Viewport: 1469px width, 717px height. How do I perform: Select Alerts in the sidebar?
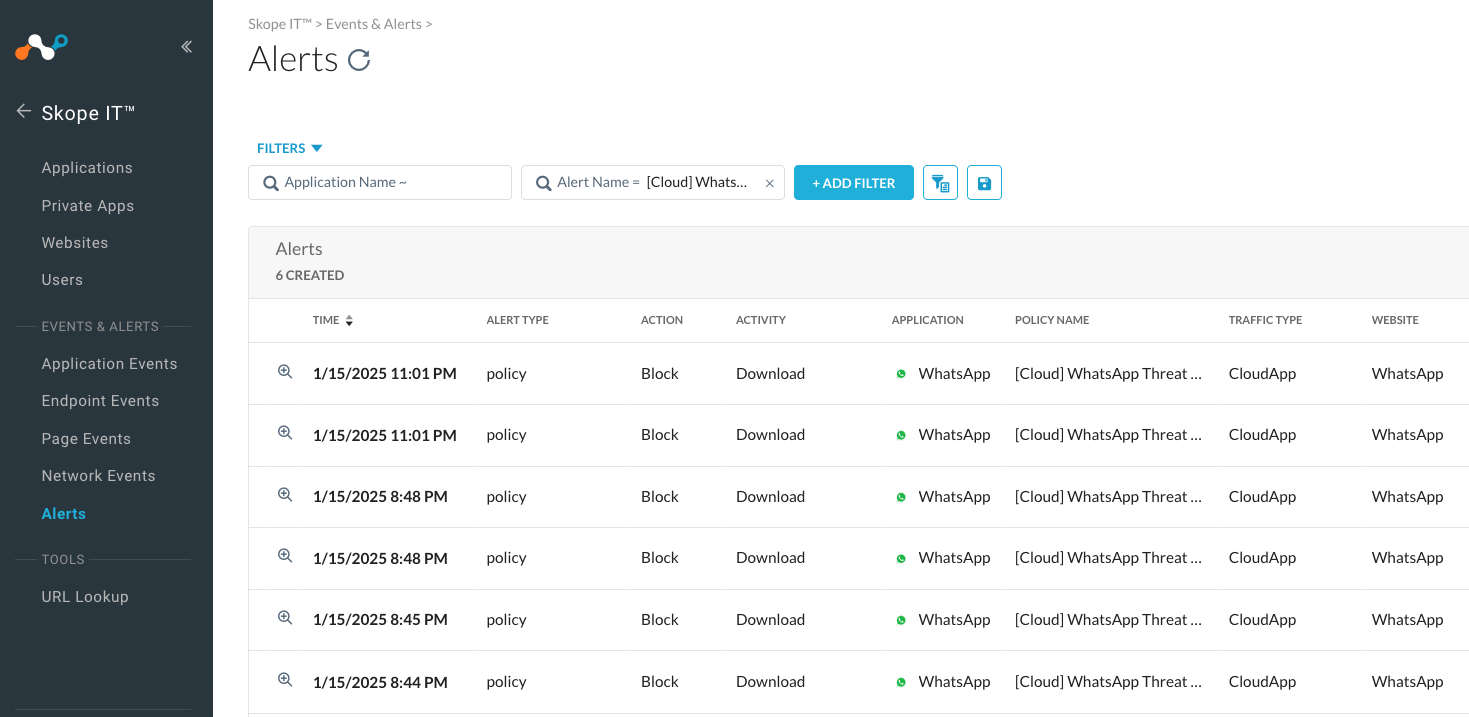click(64, 514)
